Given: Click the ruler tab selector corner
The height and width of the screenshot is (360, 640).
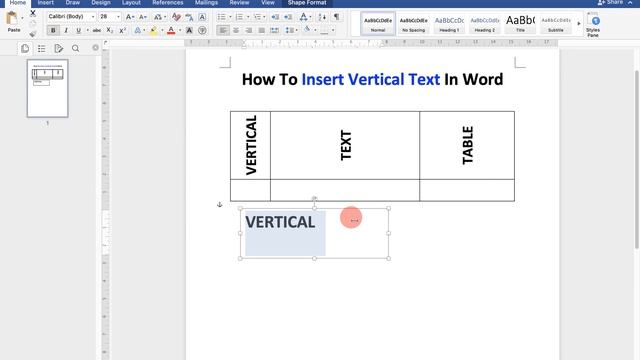Looking at the screenshot, I should click(x=106, y=43).
